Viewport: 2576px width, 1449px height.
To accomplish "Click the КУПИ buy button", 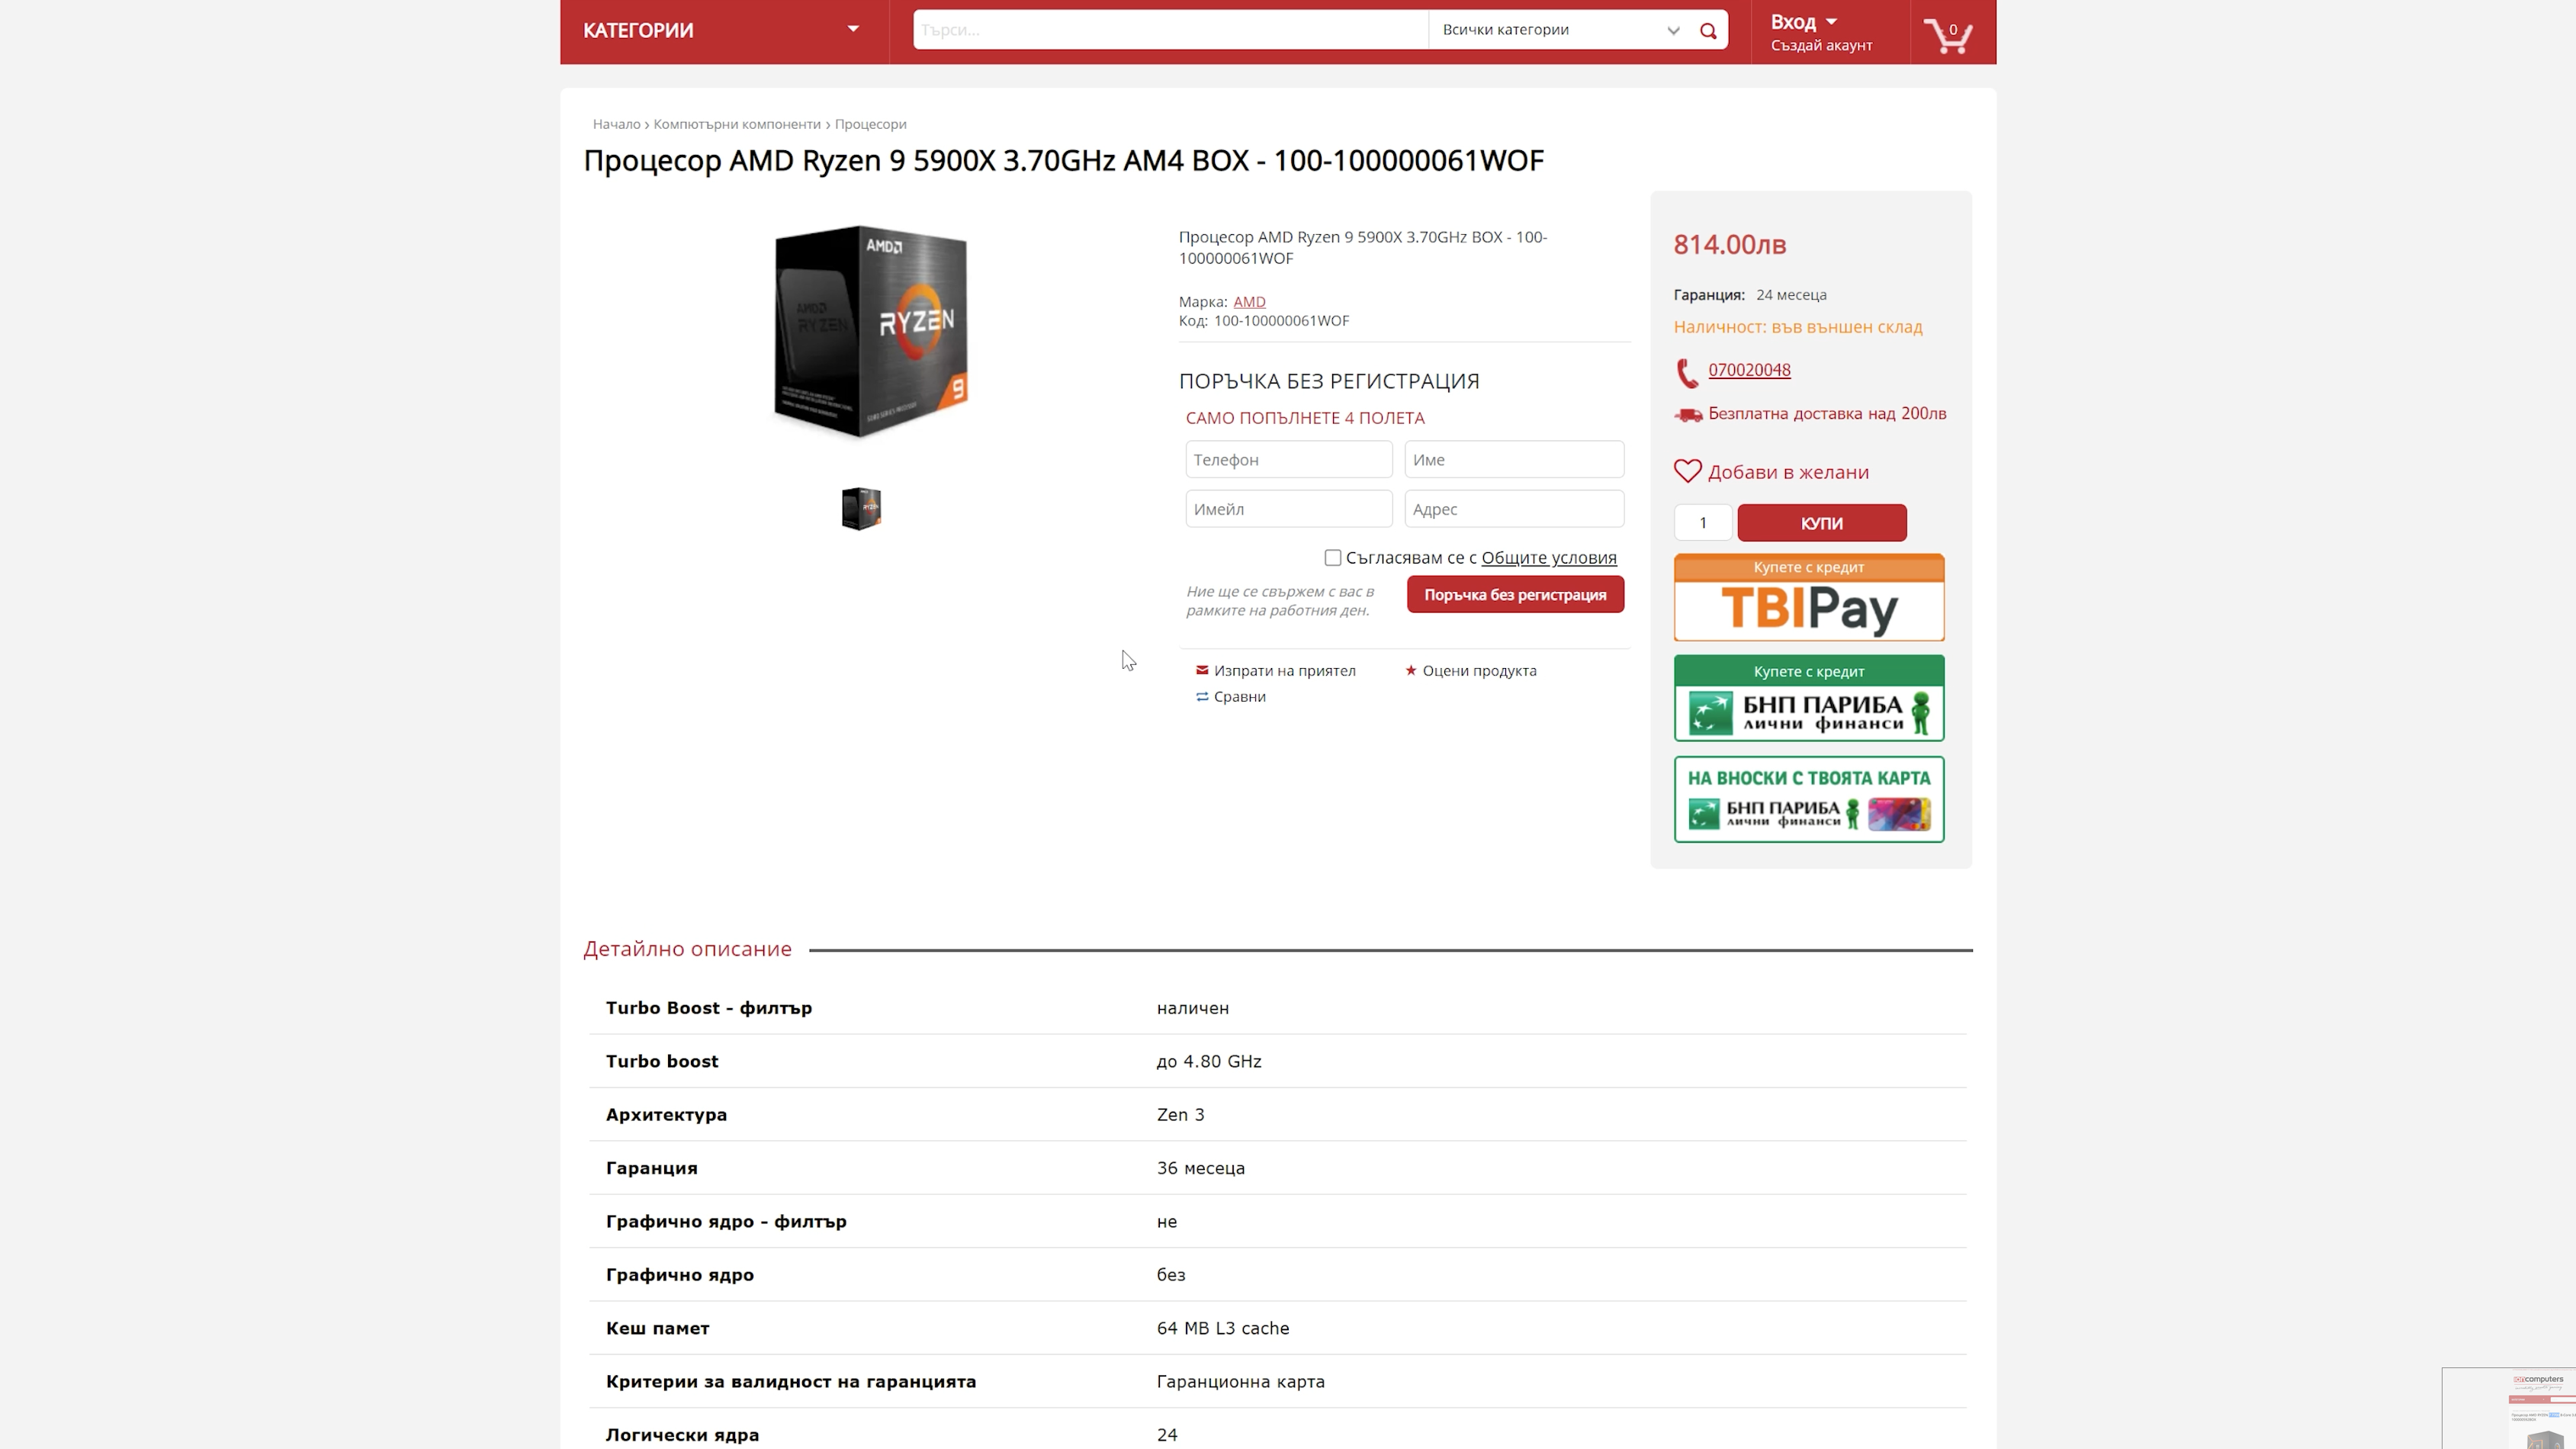I will (x=1821, y=523).
